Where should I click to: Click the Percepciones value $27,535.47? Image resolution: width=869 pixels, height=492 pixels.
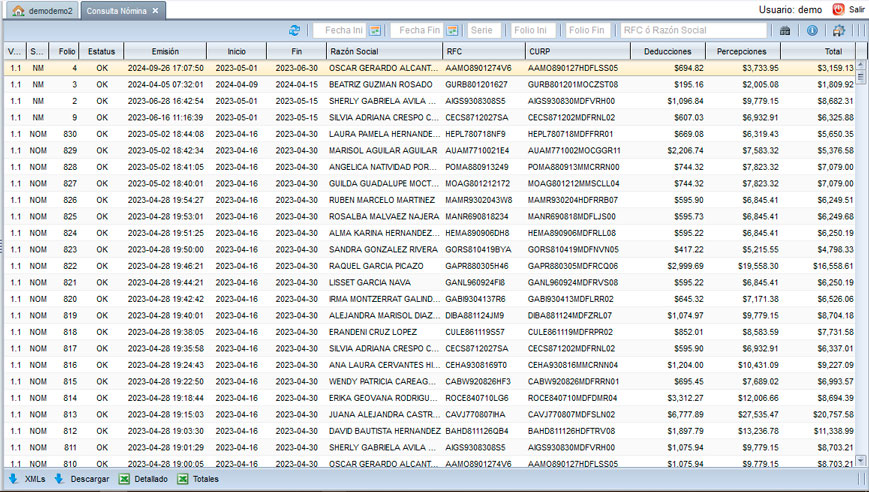(x=758, y=414)
